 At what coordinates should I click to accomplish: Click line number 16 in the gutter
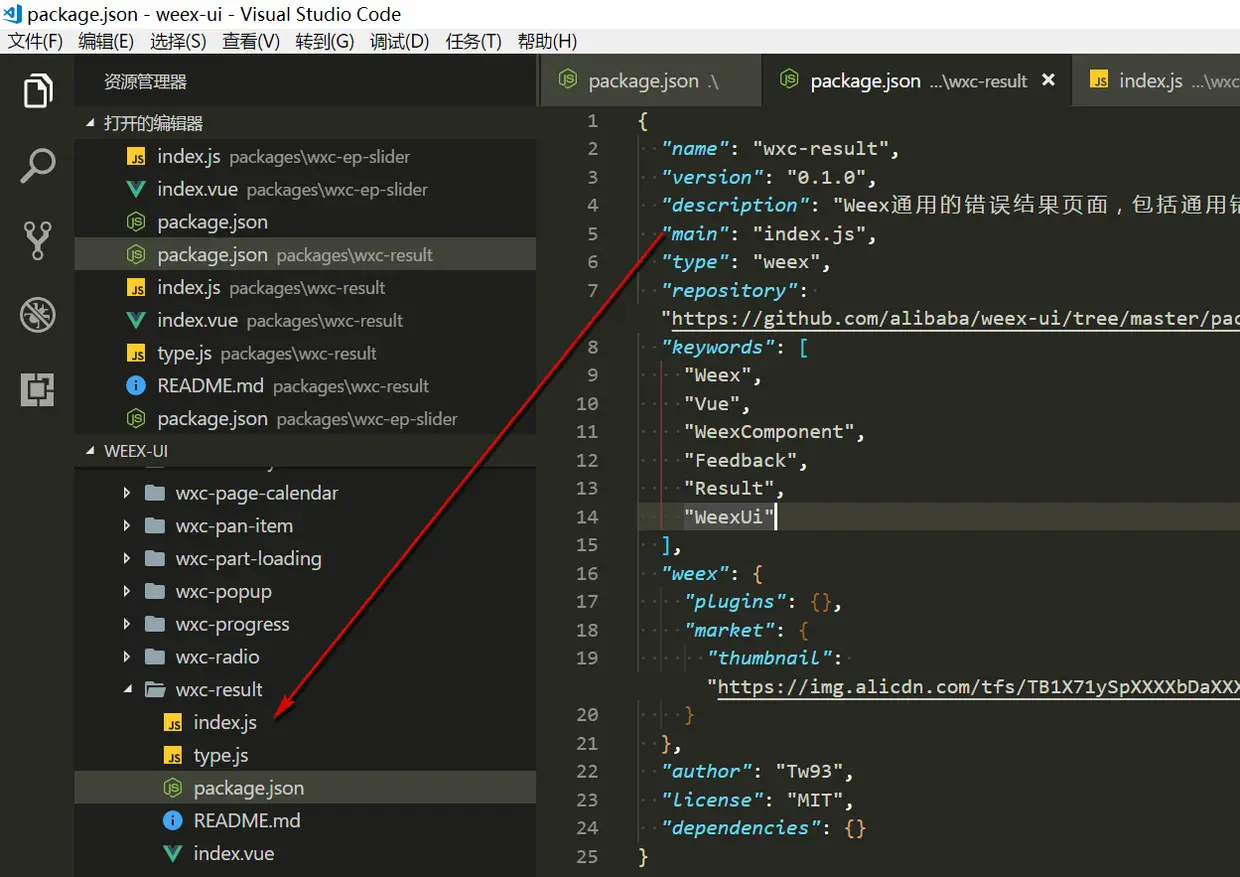[x=587, y=574]
